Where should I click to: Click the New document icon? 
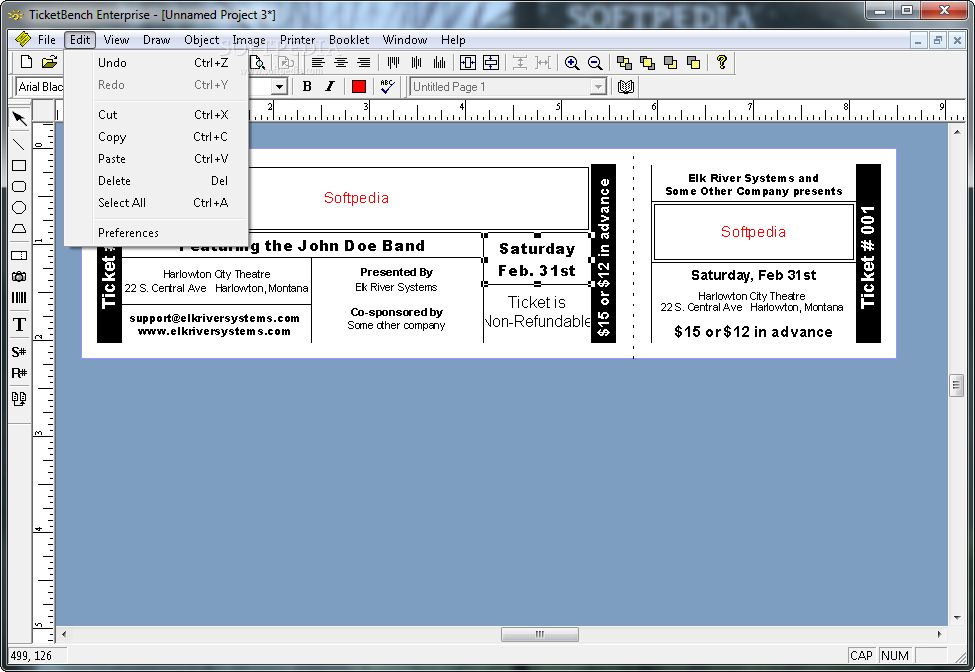pyautogui.click(x=26, y=62)
